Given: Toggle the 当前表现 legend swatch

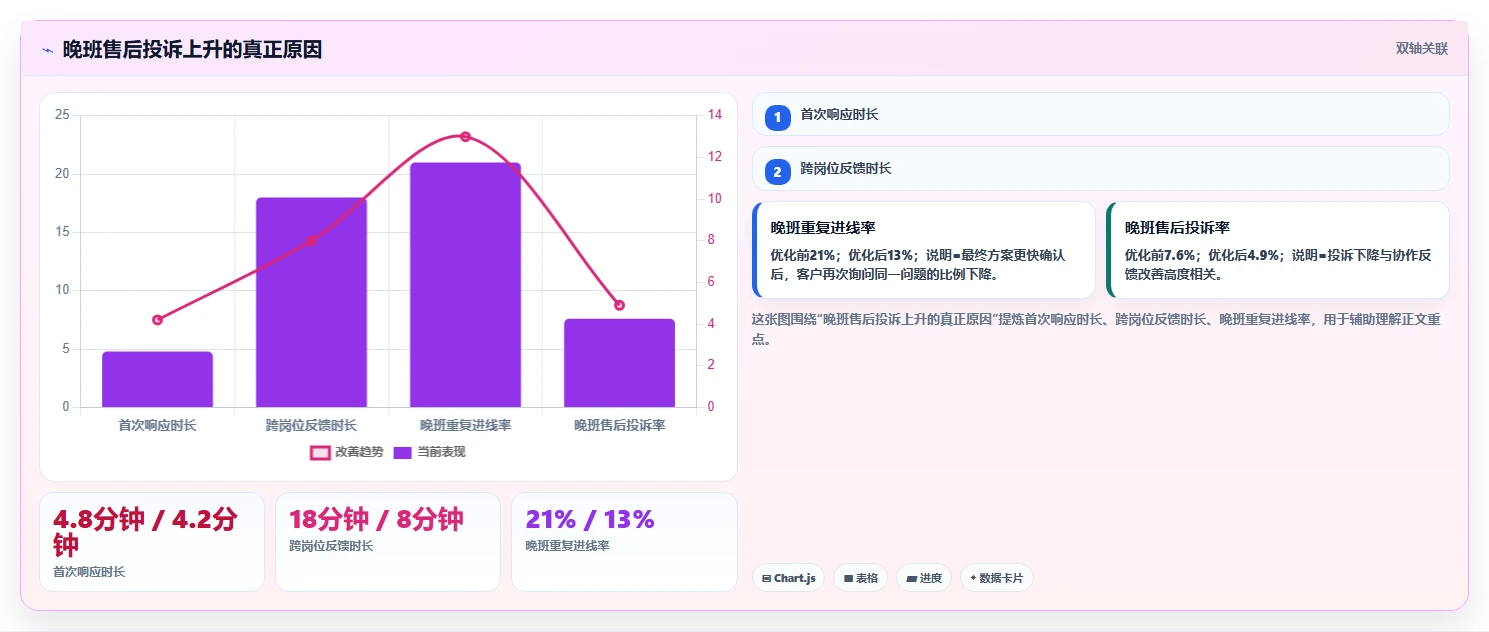Looking at the screenshot, I should coord(402,452).
